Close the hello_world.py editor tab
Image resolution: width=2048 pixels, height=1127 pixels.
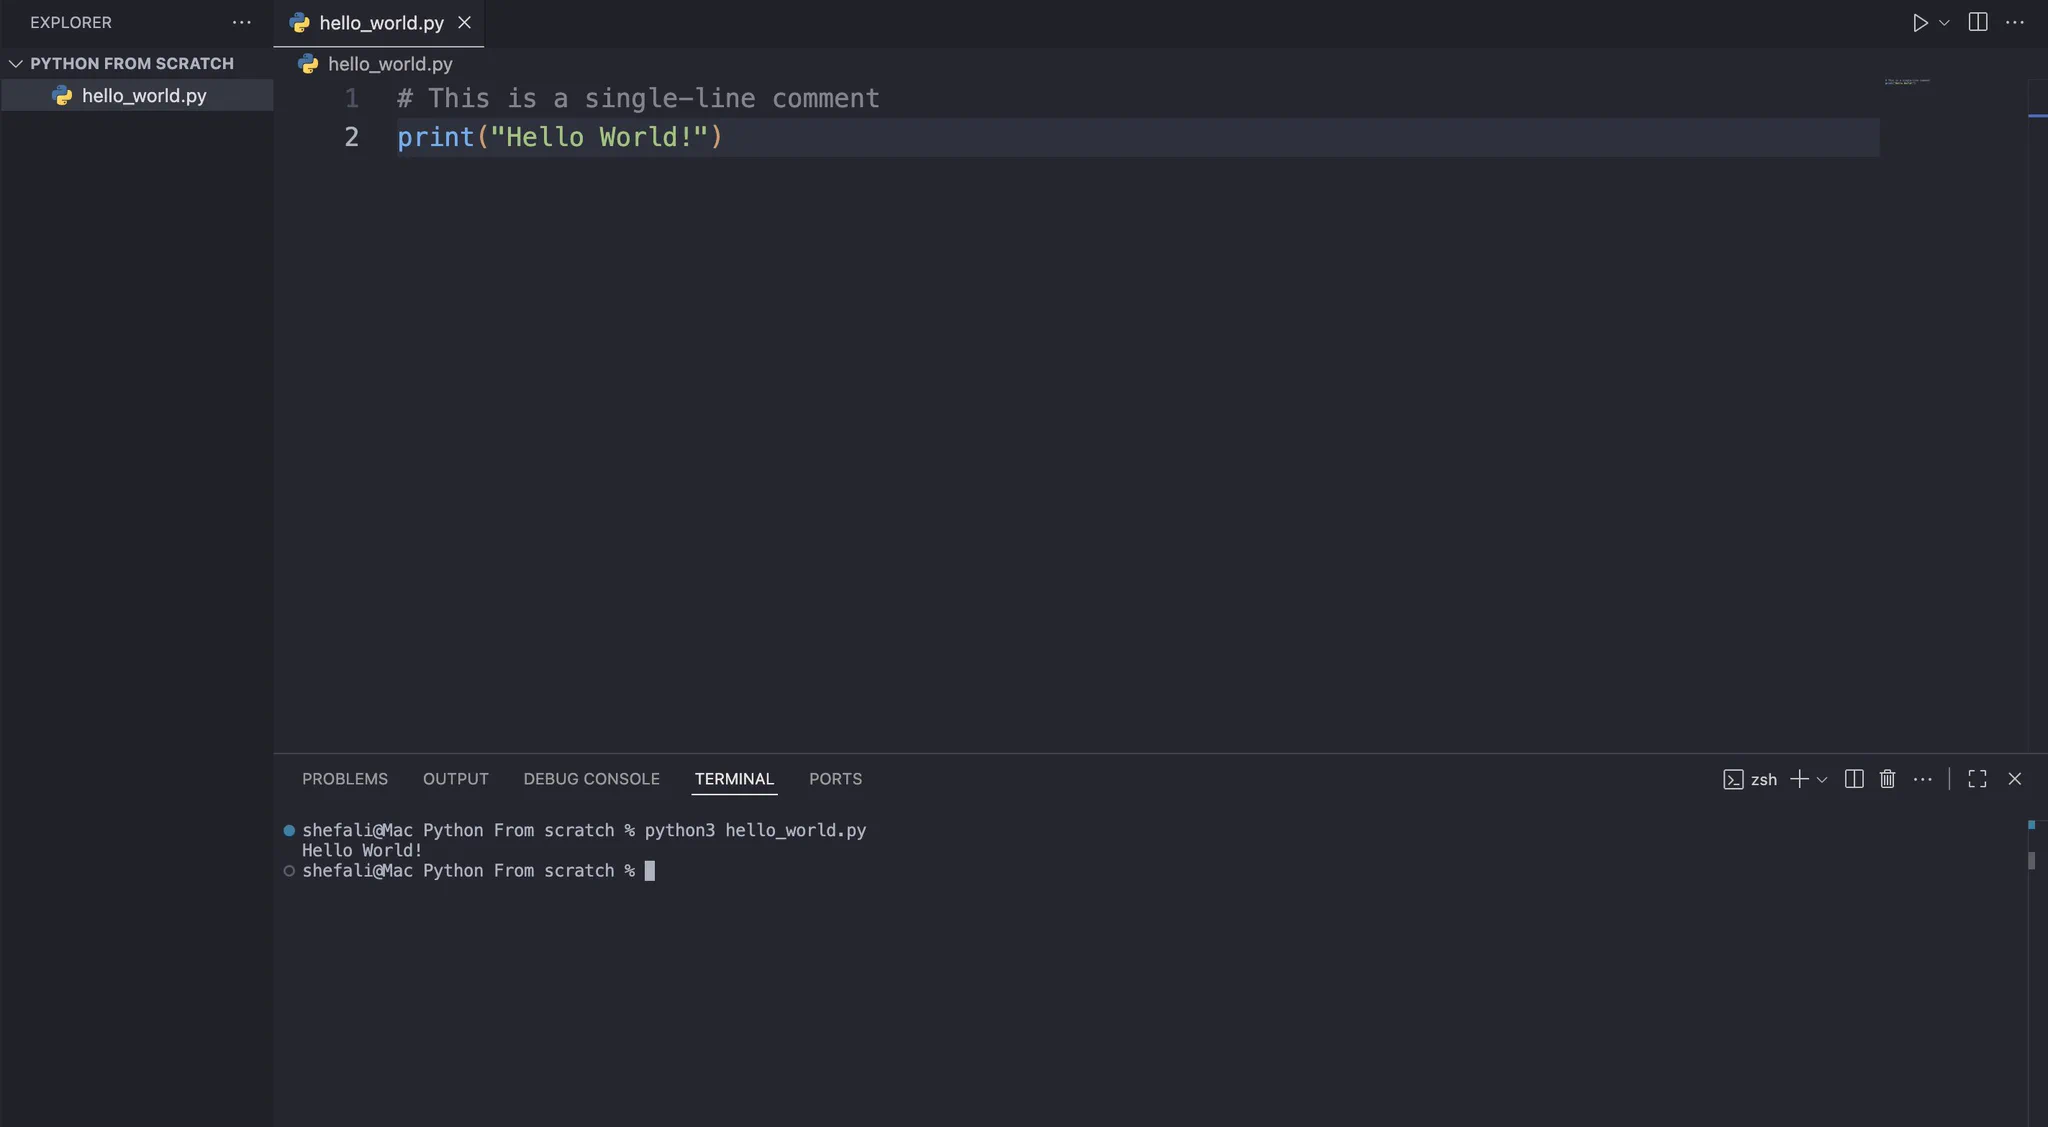(x=464, y=22)
